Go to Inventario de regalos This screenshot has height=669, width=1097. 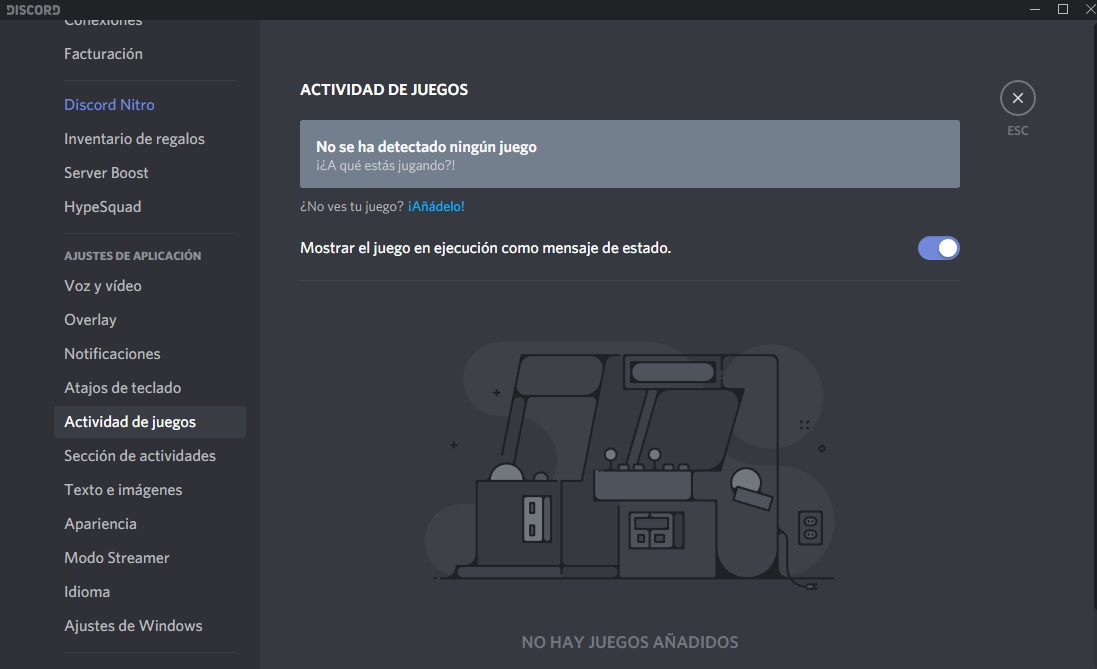click(x=134, y=139)
